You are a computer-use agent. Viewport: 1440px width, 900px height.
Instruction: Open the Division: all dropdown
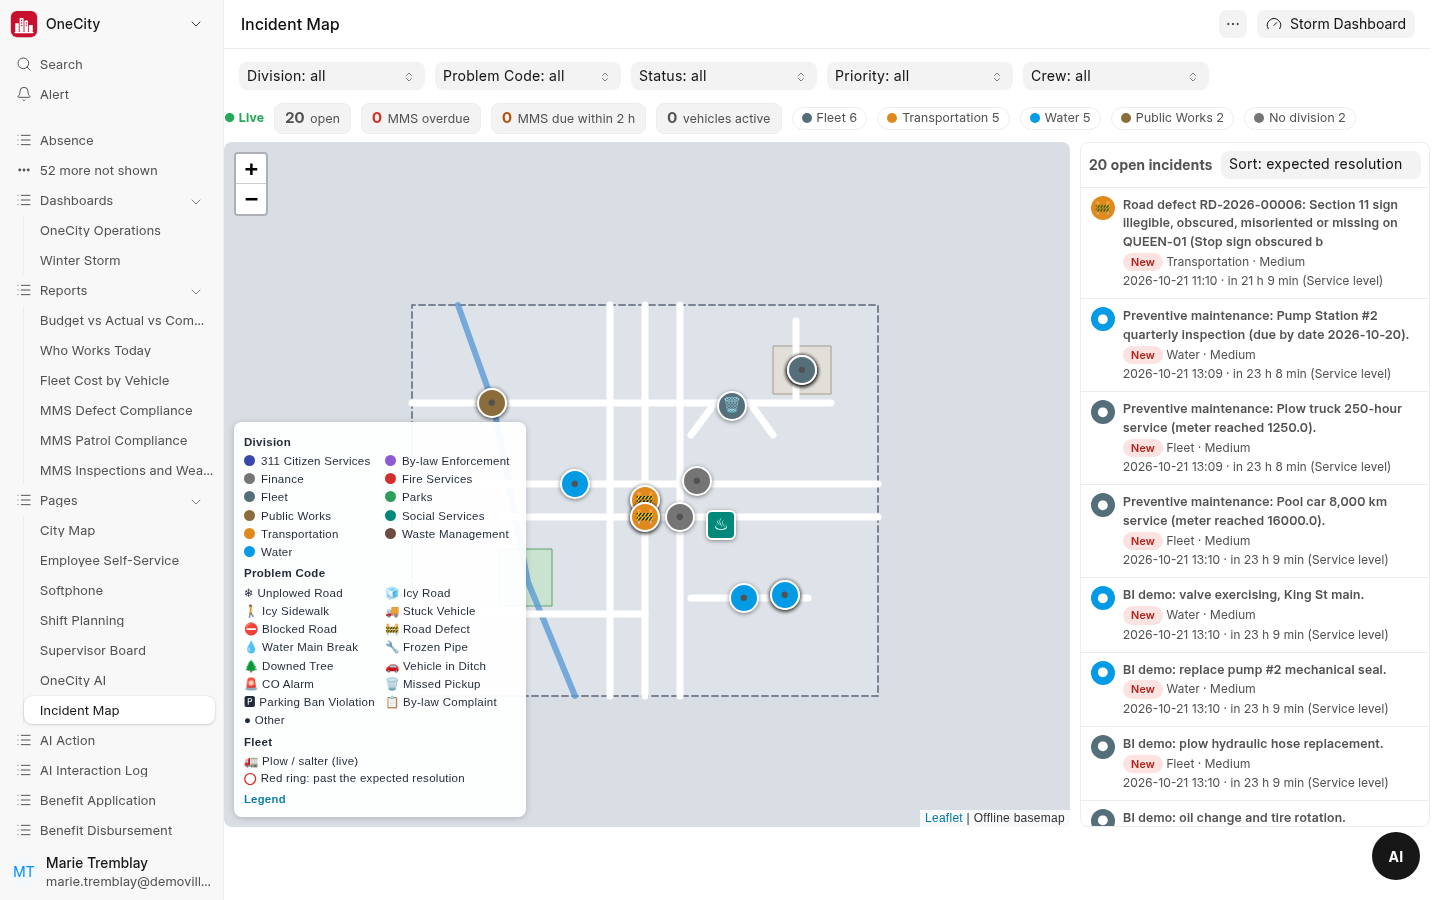coord(332,76)
